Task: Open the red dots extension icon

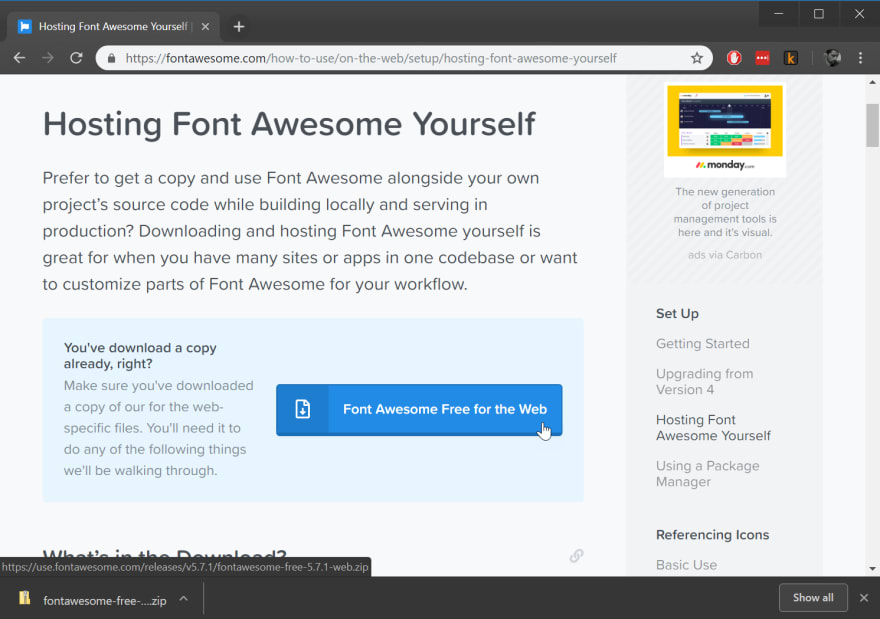Action: pos(762,58)
